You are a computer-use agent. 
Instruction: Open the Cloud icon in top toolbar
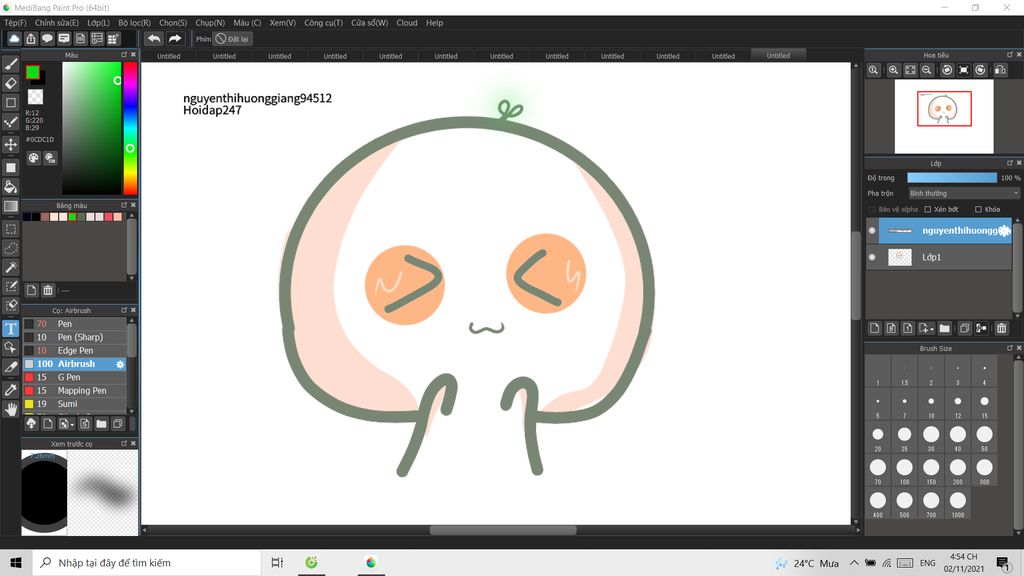pyautogui.click(x=14, y=39)
